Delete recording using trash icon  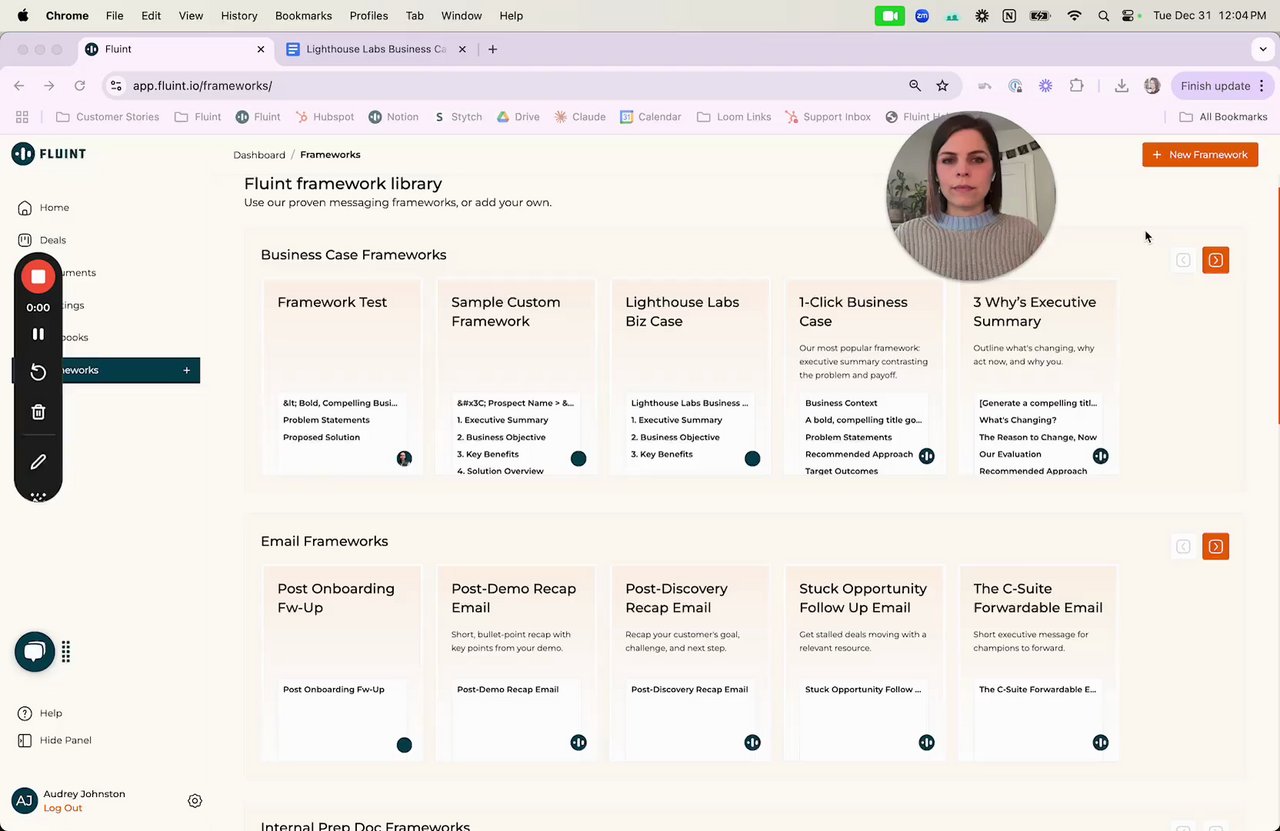38,412
